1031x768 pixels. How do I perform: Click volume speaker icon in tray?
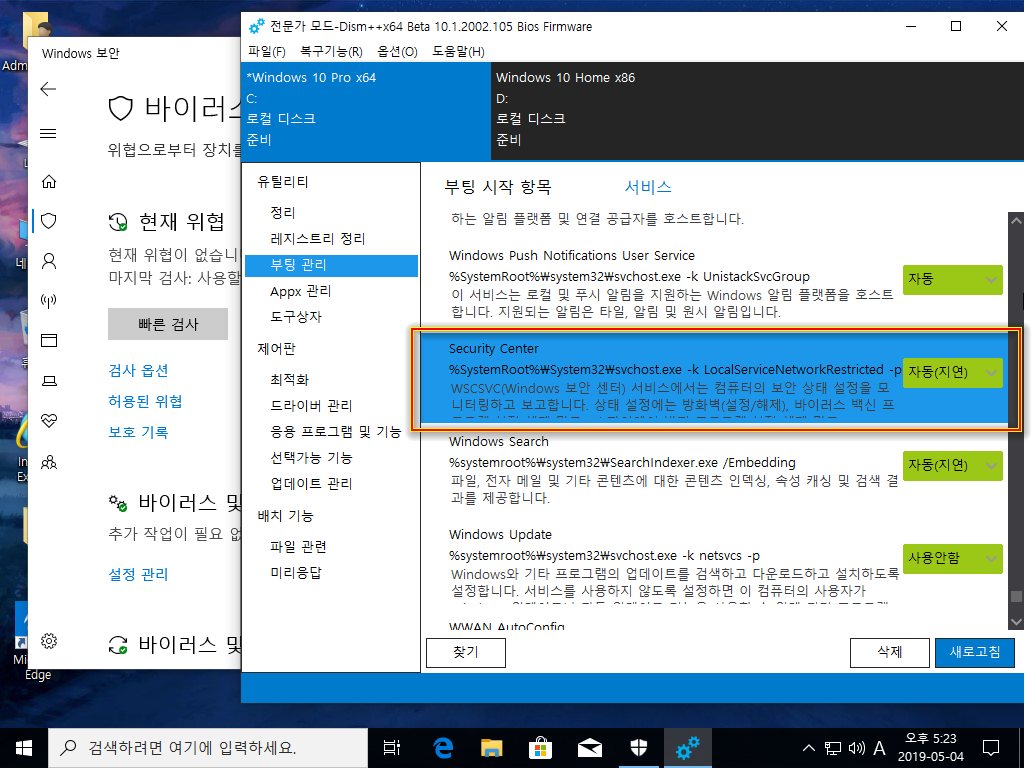coord(856,748)
